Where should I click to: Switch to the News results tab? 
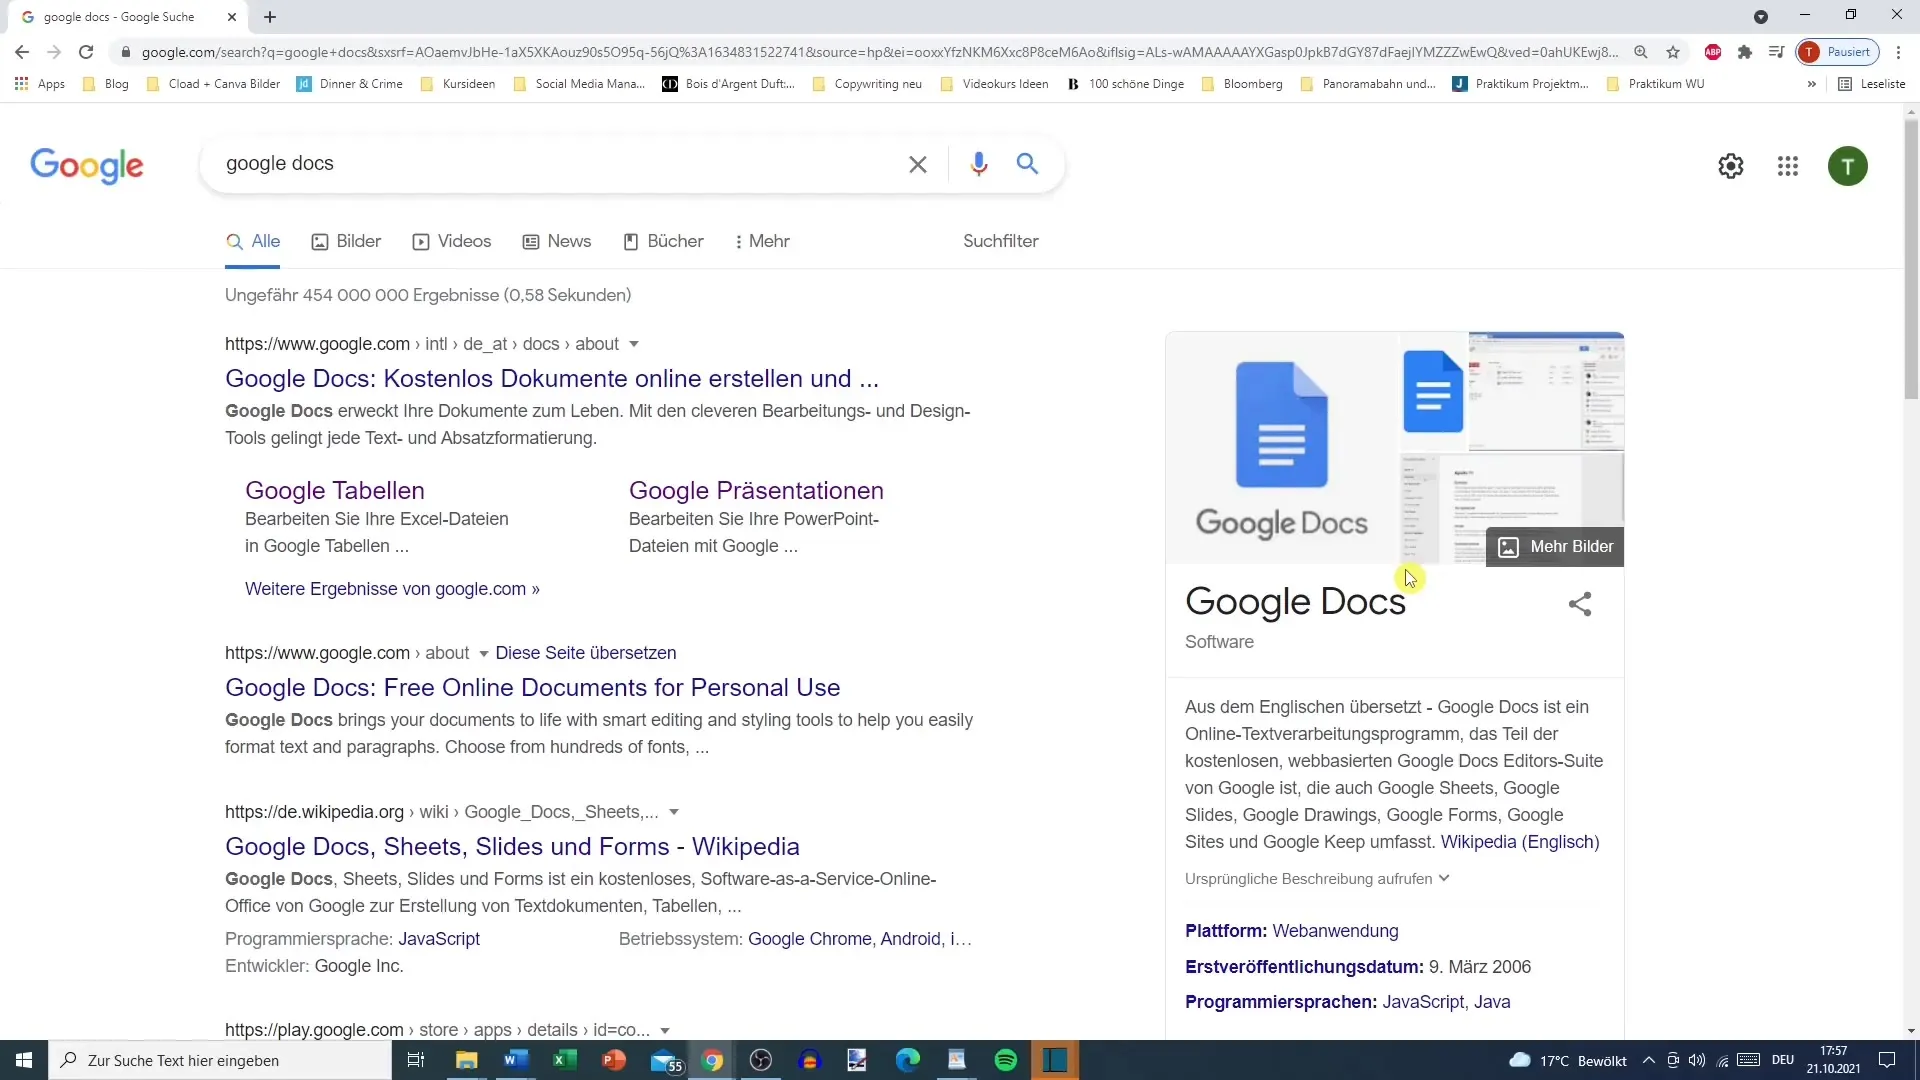(x=557, y=241)
